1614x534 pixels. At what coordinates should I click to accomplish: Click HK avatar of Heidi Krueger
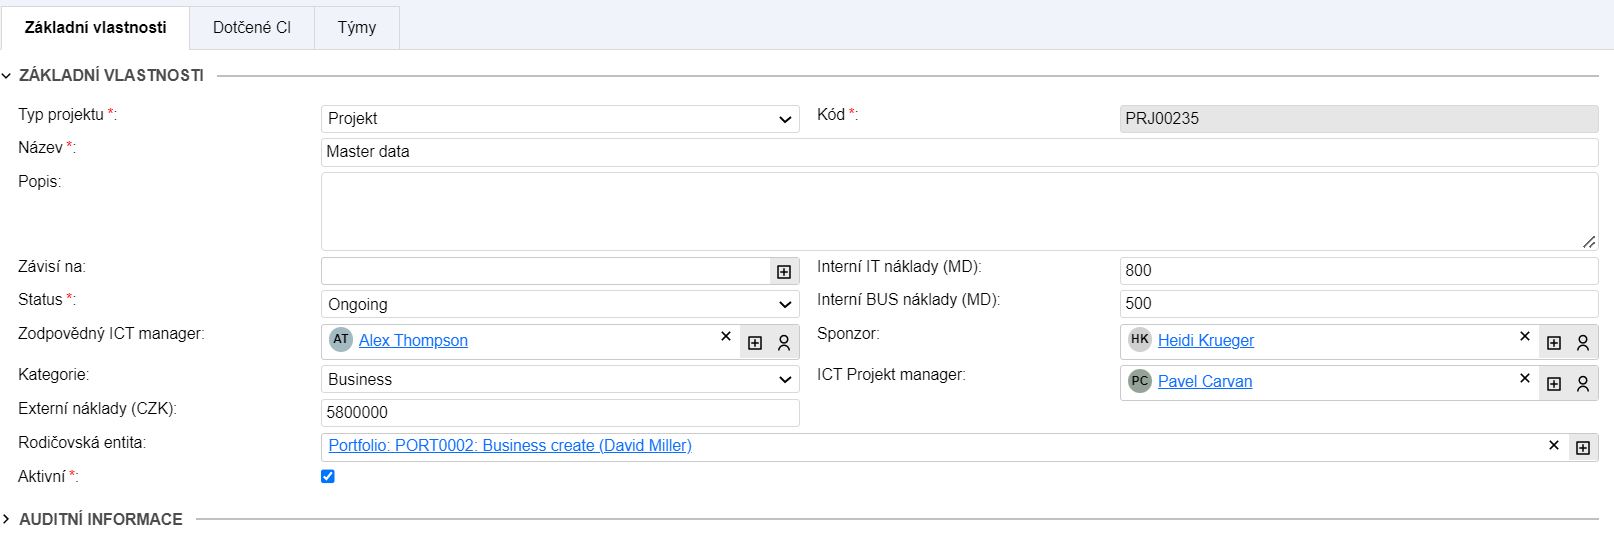pyautogui.click(x=1140, y=340)
